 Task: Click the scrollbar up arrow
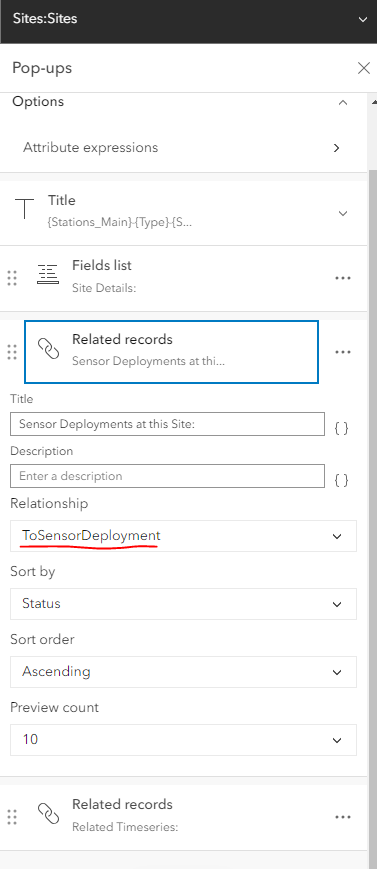[373, 101]
